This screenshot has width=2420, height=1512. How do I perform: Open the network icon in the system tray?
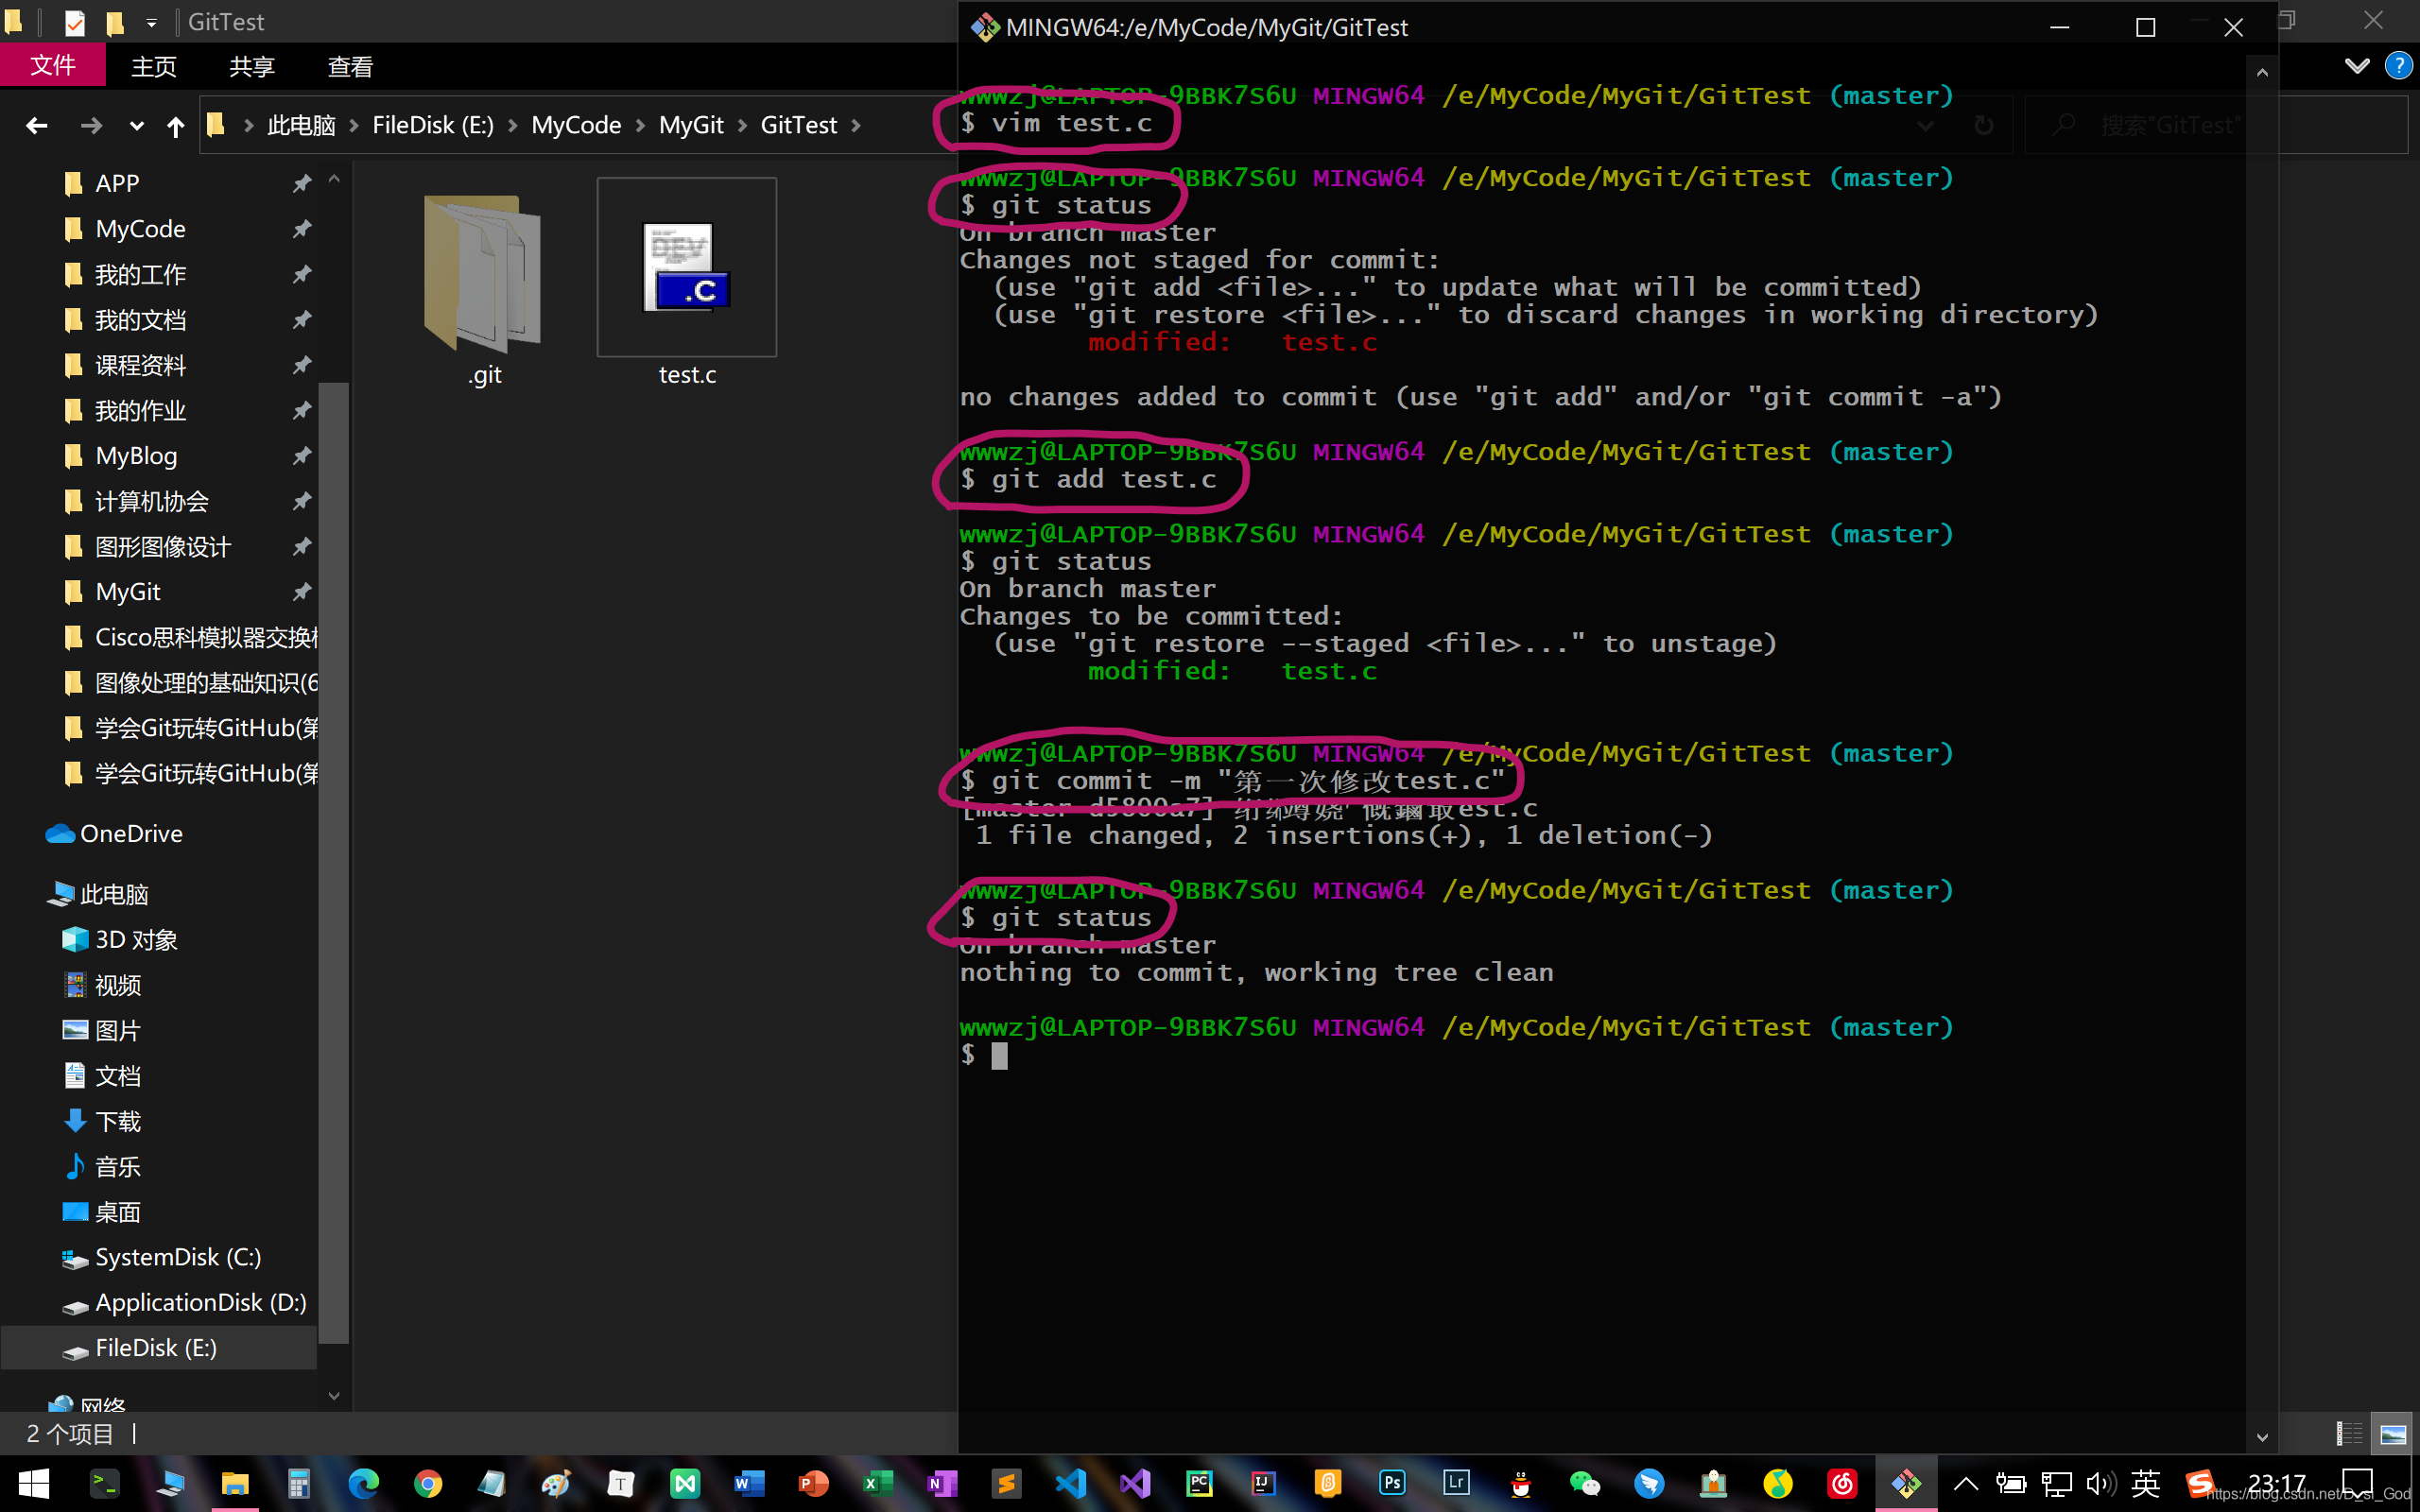tap(2056, 1483)
